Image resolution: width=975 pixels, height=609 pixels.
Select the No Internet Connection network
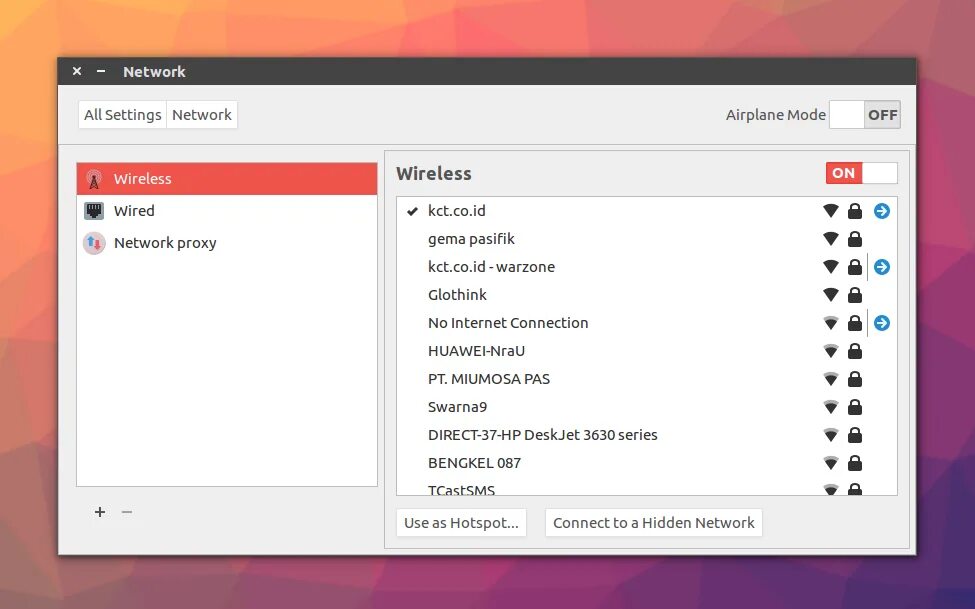pyautogui.click(x=508, y=323)
